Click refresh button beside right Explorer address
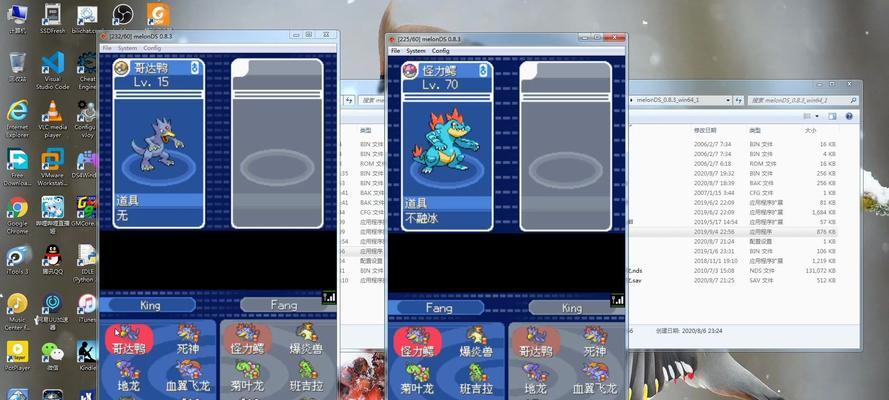The height and width of the screenshot is (400, 889). tap(738, 100)
